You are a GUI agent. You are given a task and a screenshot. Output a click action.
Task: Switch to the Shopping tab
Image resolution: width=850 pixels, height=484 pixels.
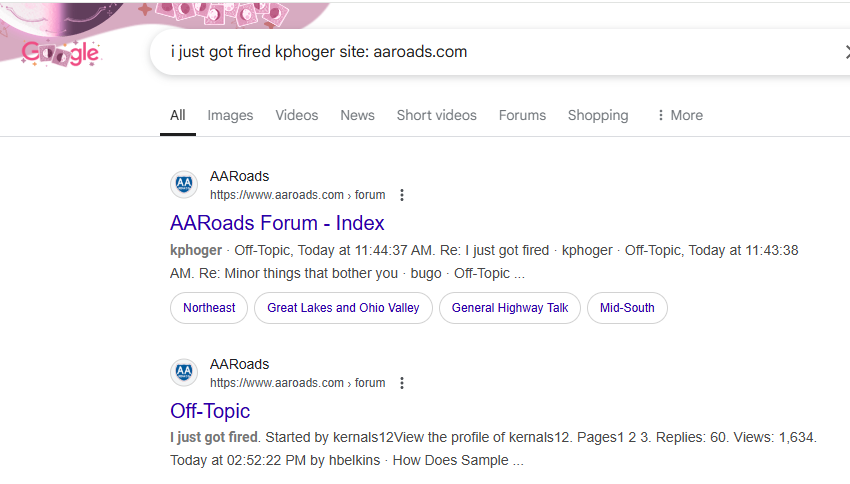tap(598, 115)
